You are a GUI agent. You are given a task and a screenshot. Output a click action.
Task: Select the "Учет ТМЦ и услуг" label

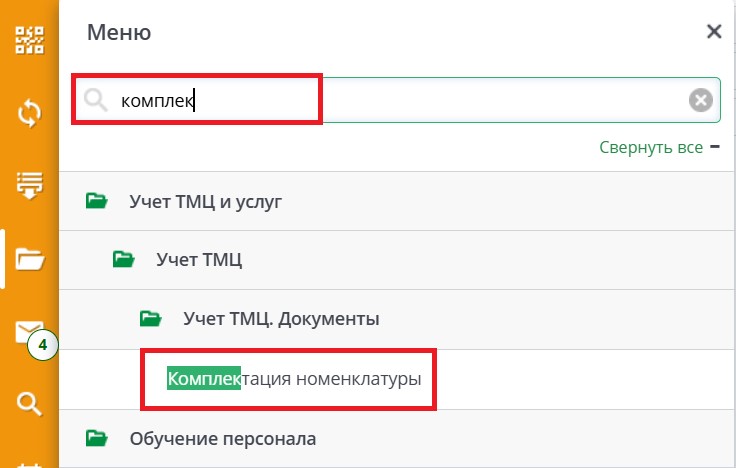(206, 201)
